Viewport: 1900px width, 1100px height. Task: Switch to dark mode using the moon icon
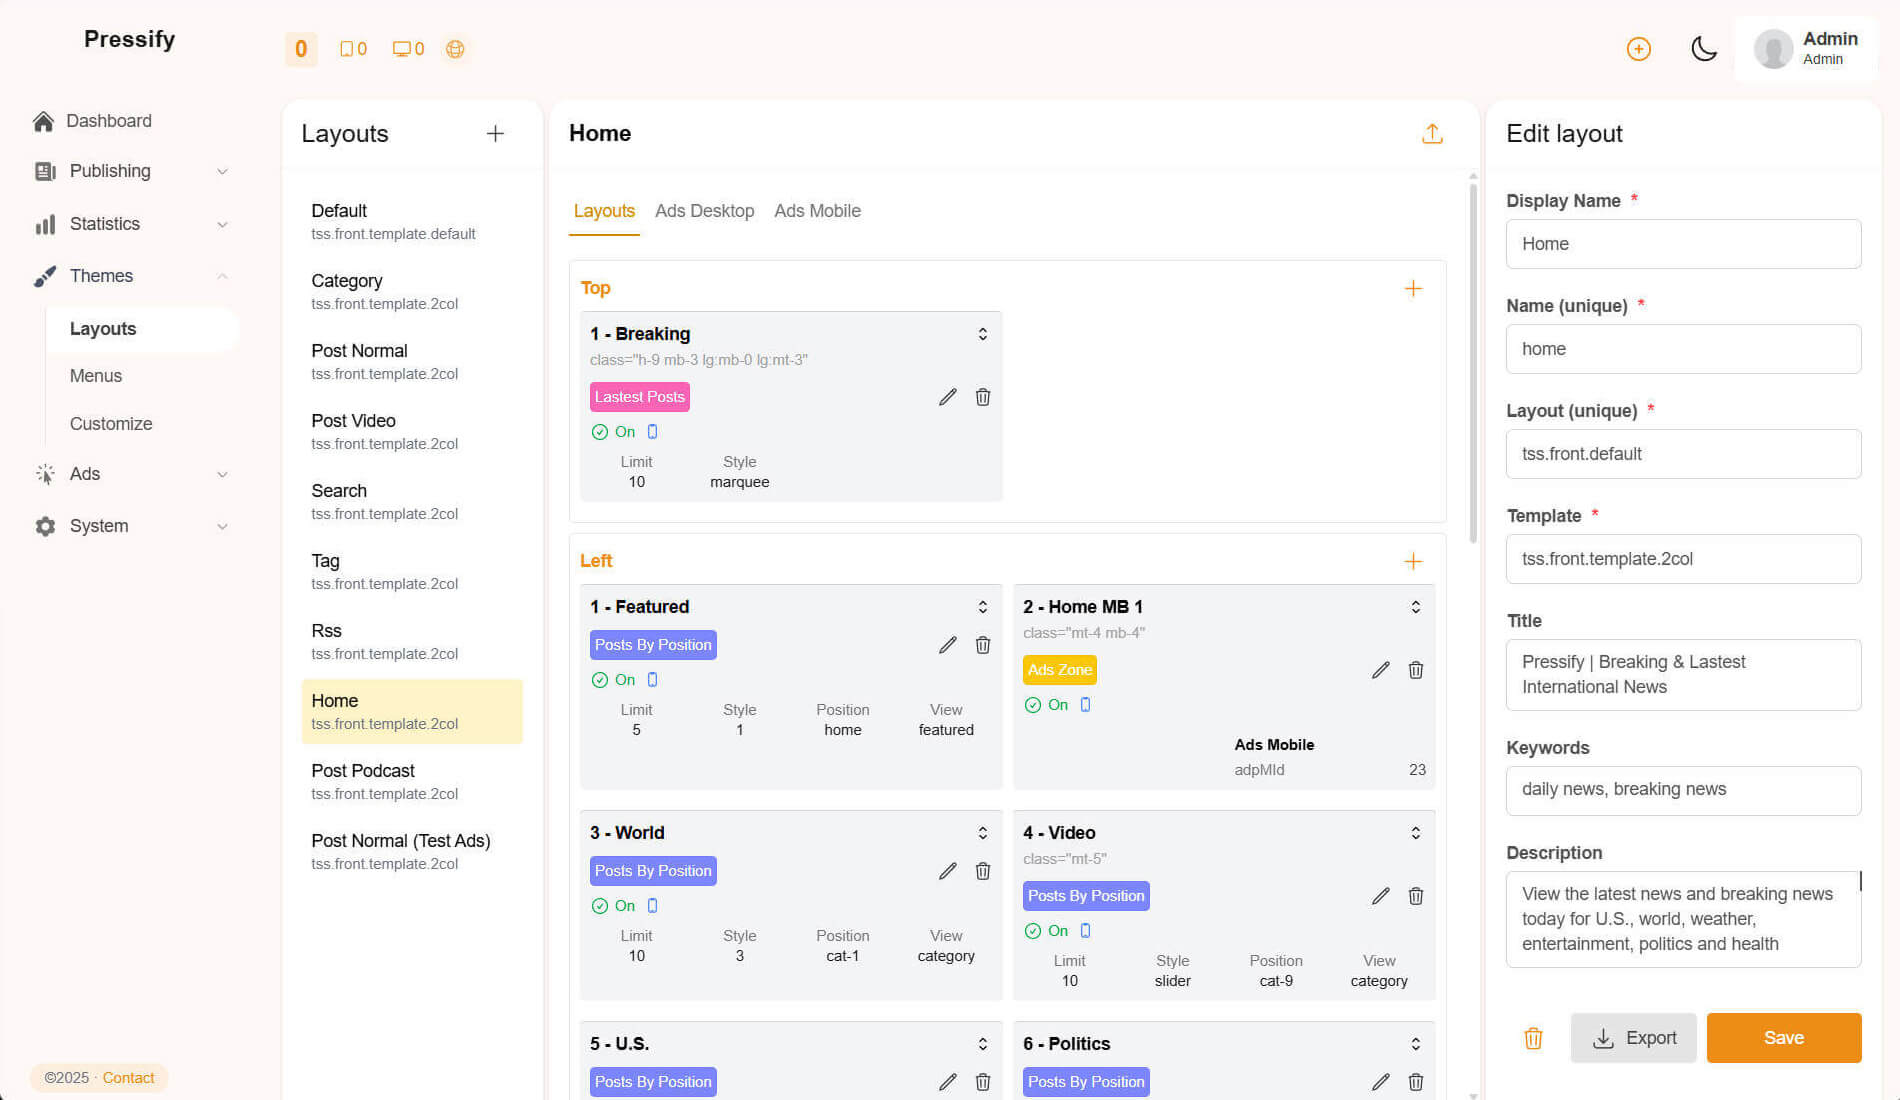(x=1704, y=49)
